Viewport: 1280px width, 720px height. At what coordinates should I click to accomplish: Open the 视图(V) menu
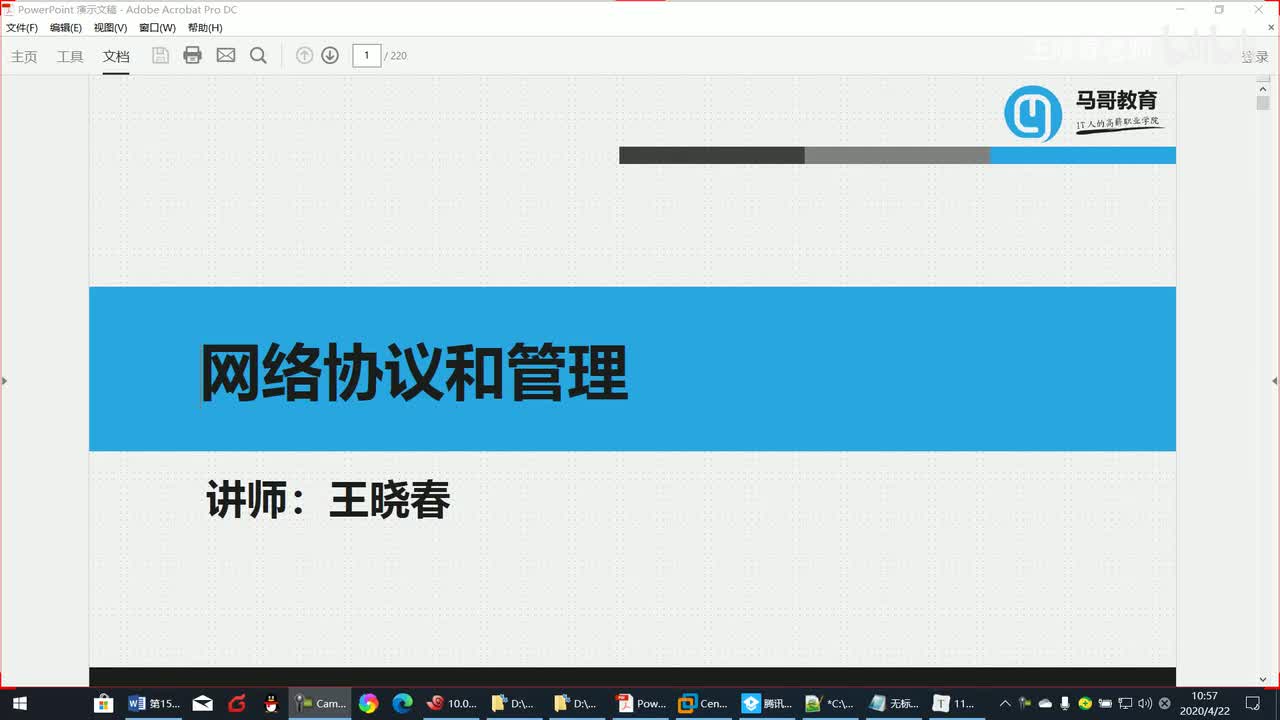pos(111,28)
